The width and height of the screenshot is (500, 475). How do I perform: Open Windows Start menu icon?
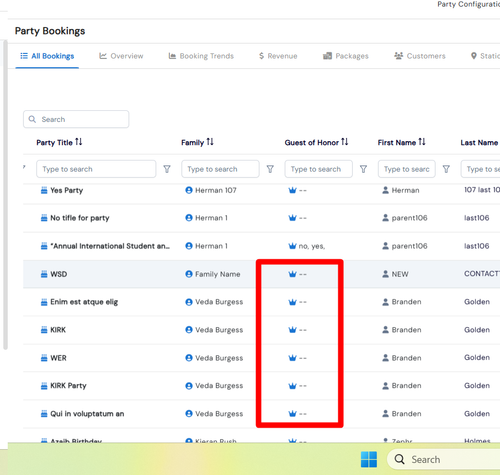[369, 459]
